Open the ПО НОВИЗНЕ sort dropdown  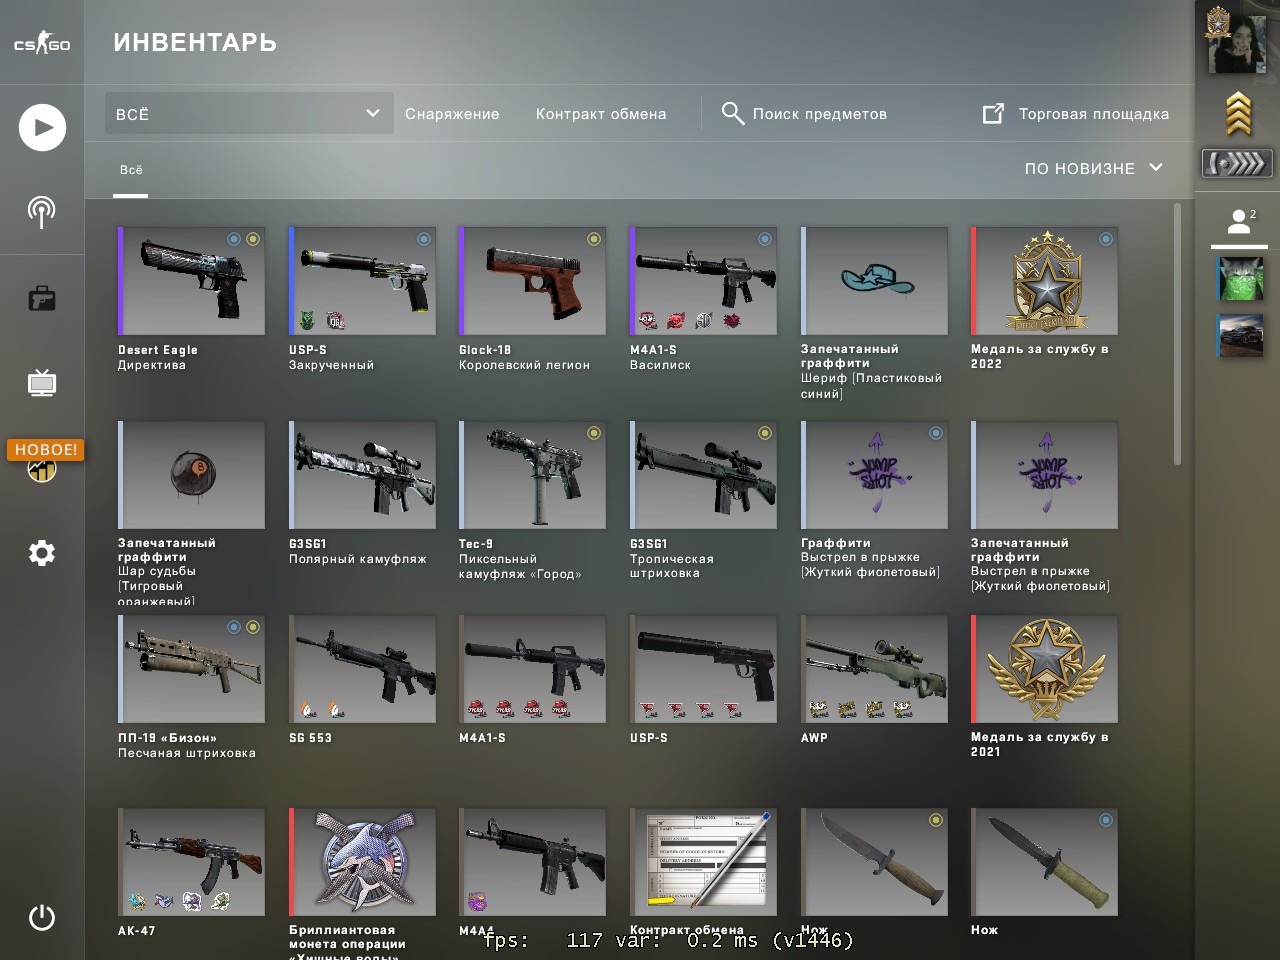coord(1093,168)
